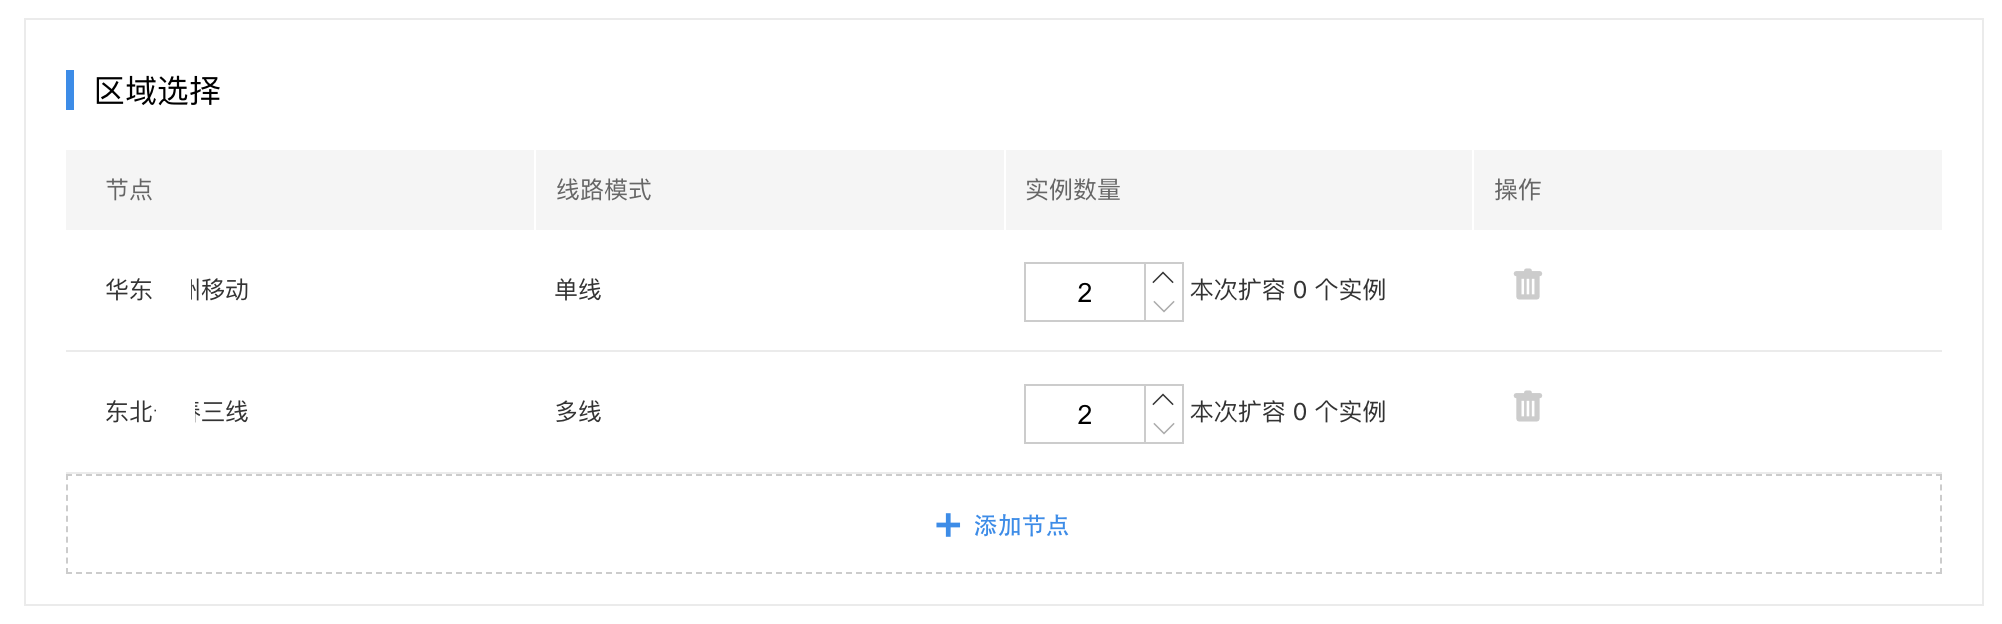Viewport: 2002px width, 624px height.
Task: Decrease instance count for 华东 移动 node
Action: pyautogui.click(x=1163, y=306)
